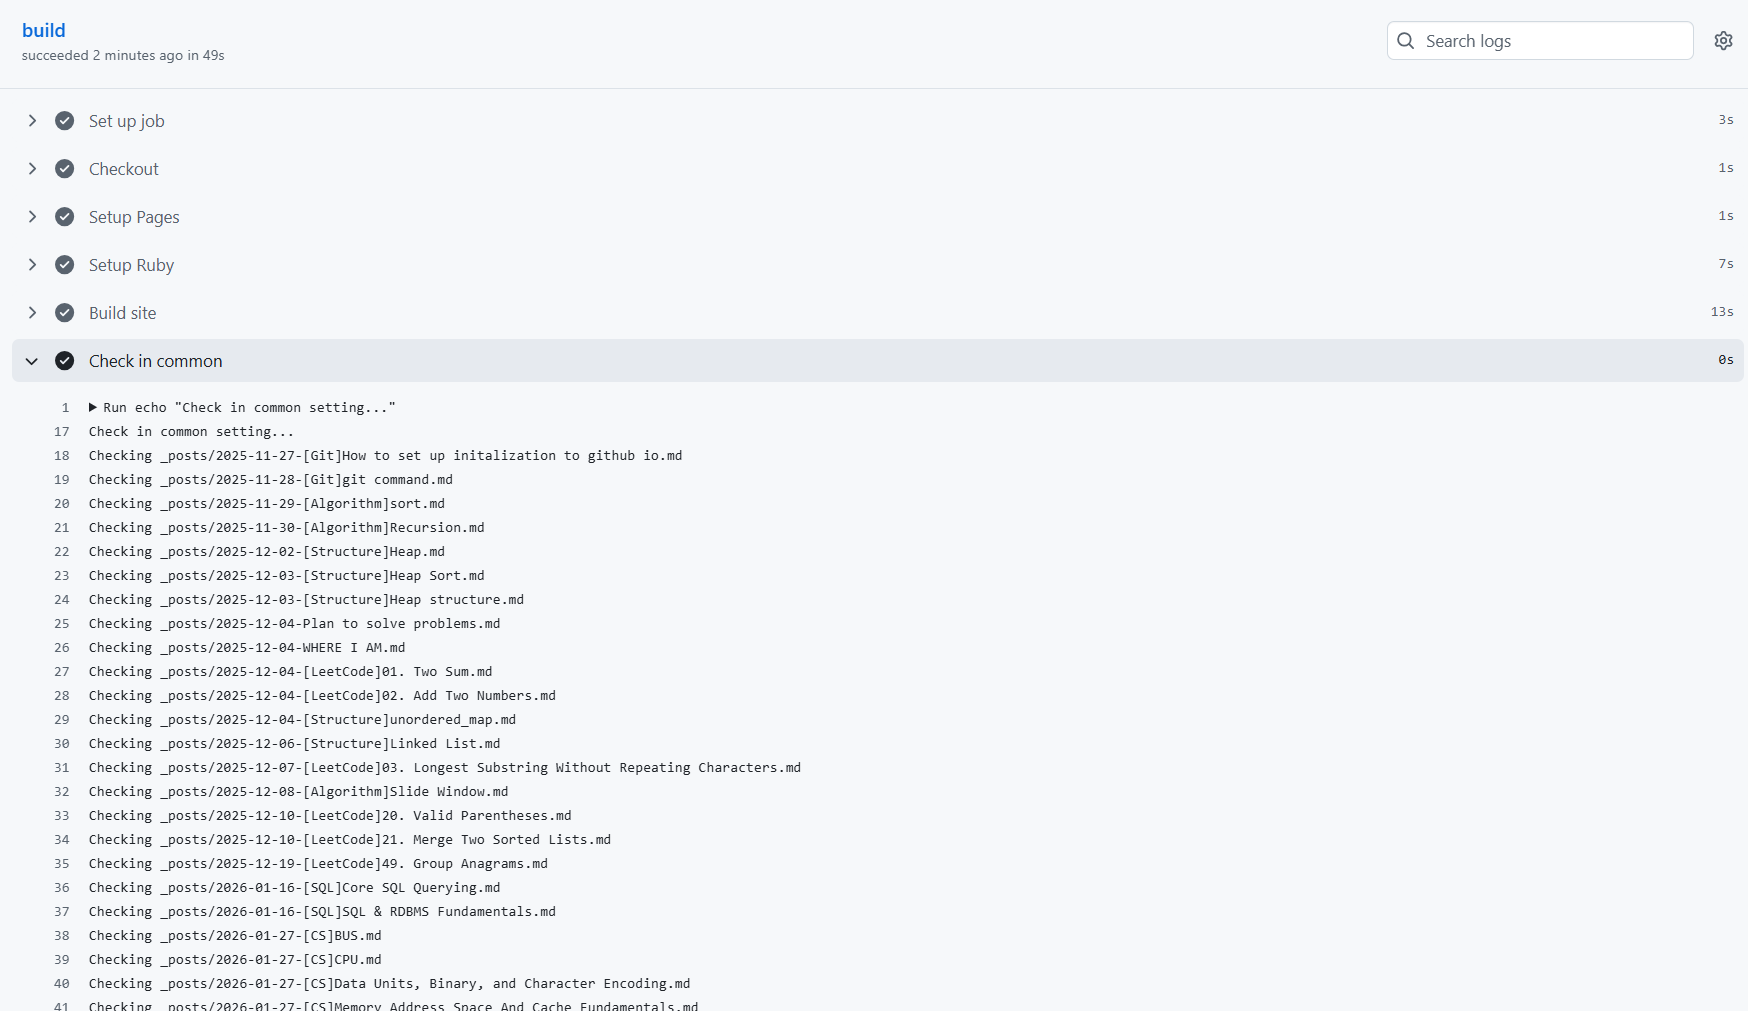Expand the Run echo command disclosure triangle
Screen dimensions: 1748x1011
pos(93,407)
